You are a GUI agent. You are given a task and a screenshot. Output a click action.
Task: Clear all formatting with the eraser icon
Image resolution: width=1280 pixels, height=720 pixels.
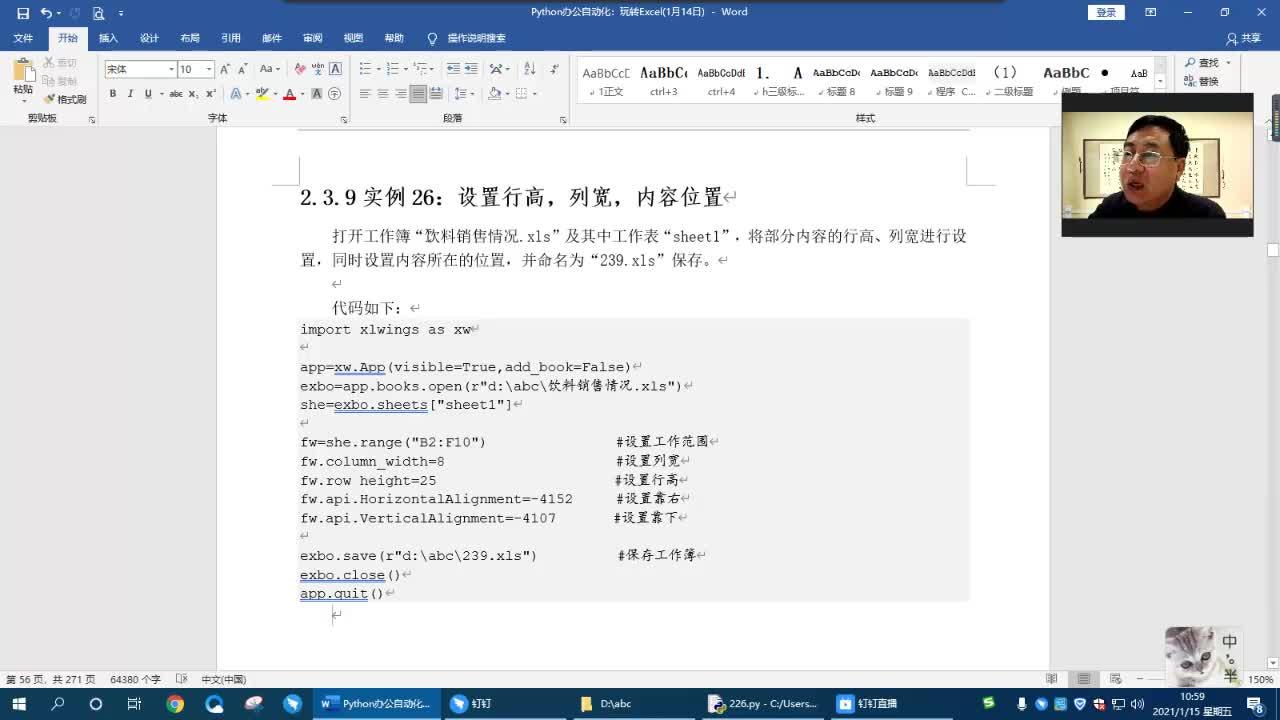coord(300,69)
